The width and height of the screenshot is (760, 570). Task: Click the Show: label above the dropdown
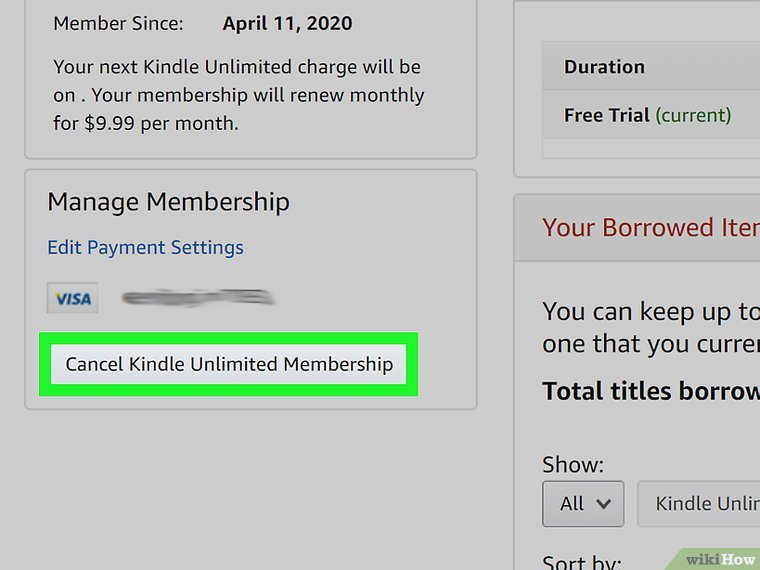573,465
